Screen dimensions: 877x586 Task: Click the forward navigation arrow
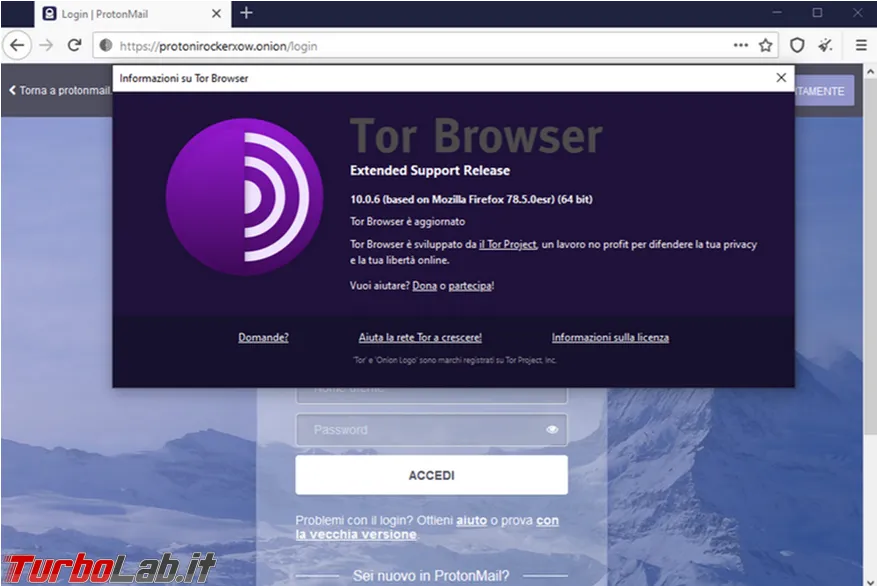point(46,45)
